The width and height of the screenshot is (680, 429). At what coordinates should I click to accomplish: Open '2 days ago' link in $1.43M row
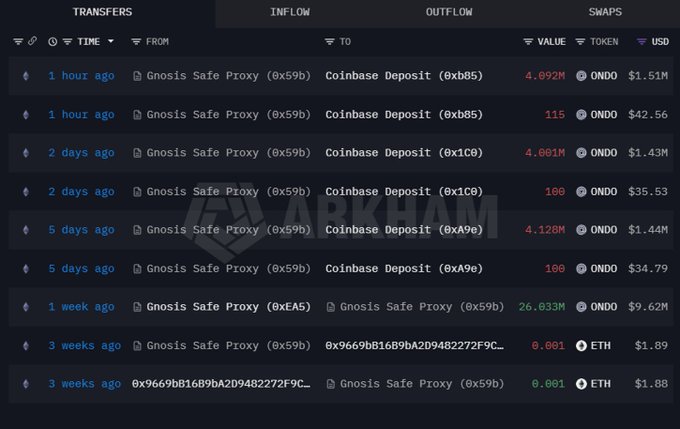click(x=82, y=153)
